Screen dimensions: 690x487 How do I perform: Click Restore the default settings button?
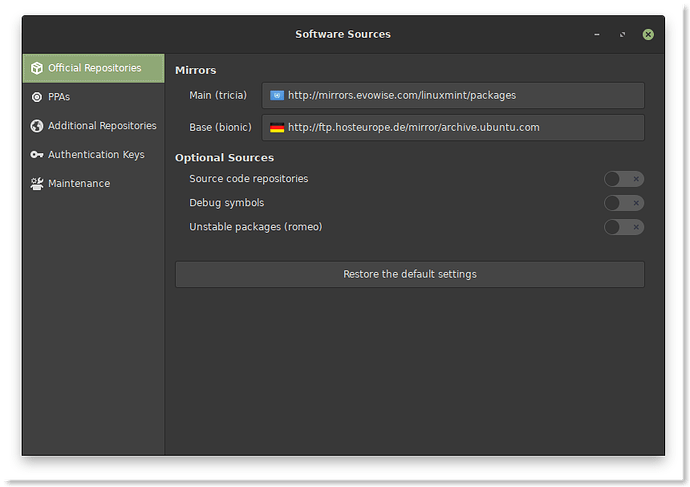(409, 274)
